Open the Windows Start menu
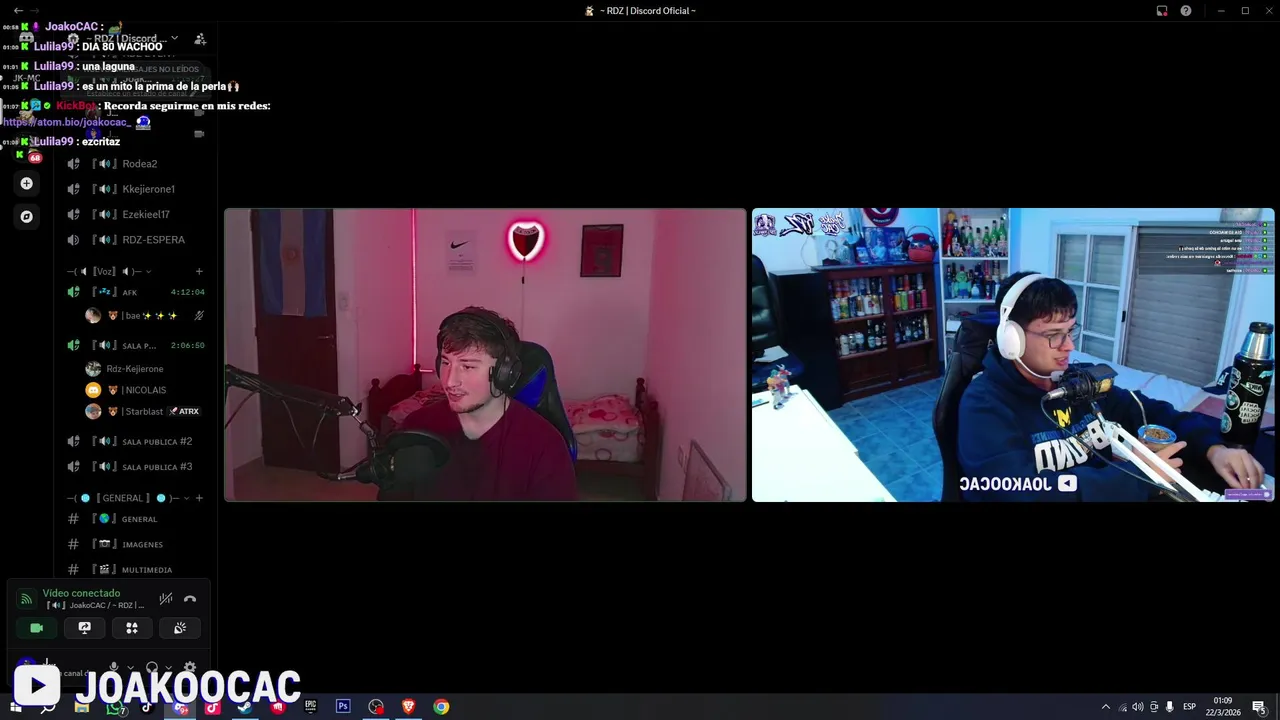Screen dimensions: 1280x720 pyautogui.click(x=15, y=707)
